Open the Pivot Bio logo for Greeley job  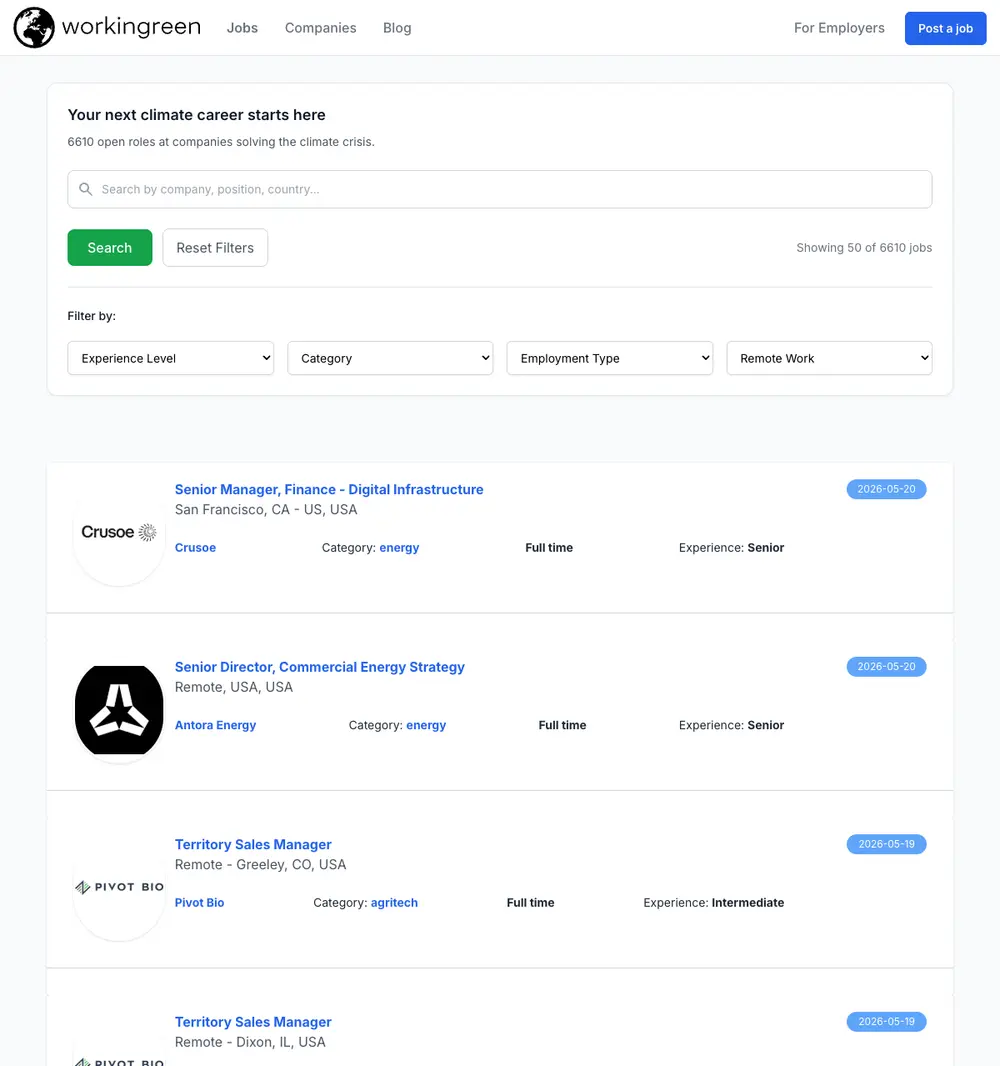[119, 887]
